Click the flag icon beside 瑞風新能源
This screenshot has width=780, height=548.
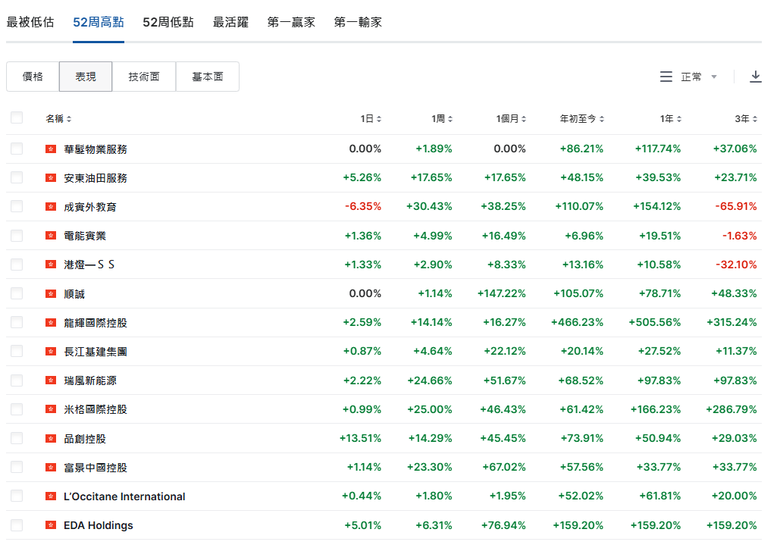51,380
